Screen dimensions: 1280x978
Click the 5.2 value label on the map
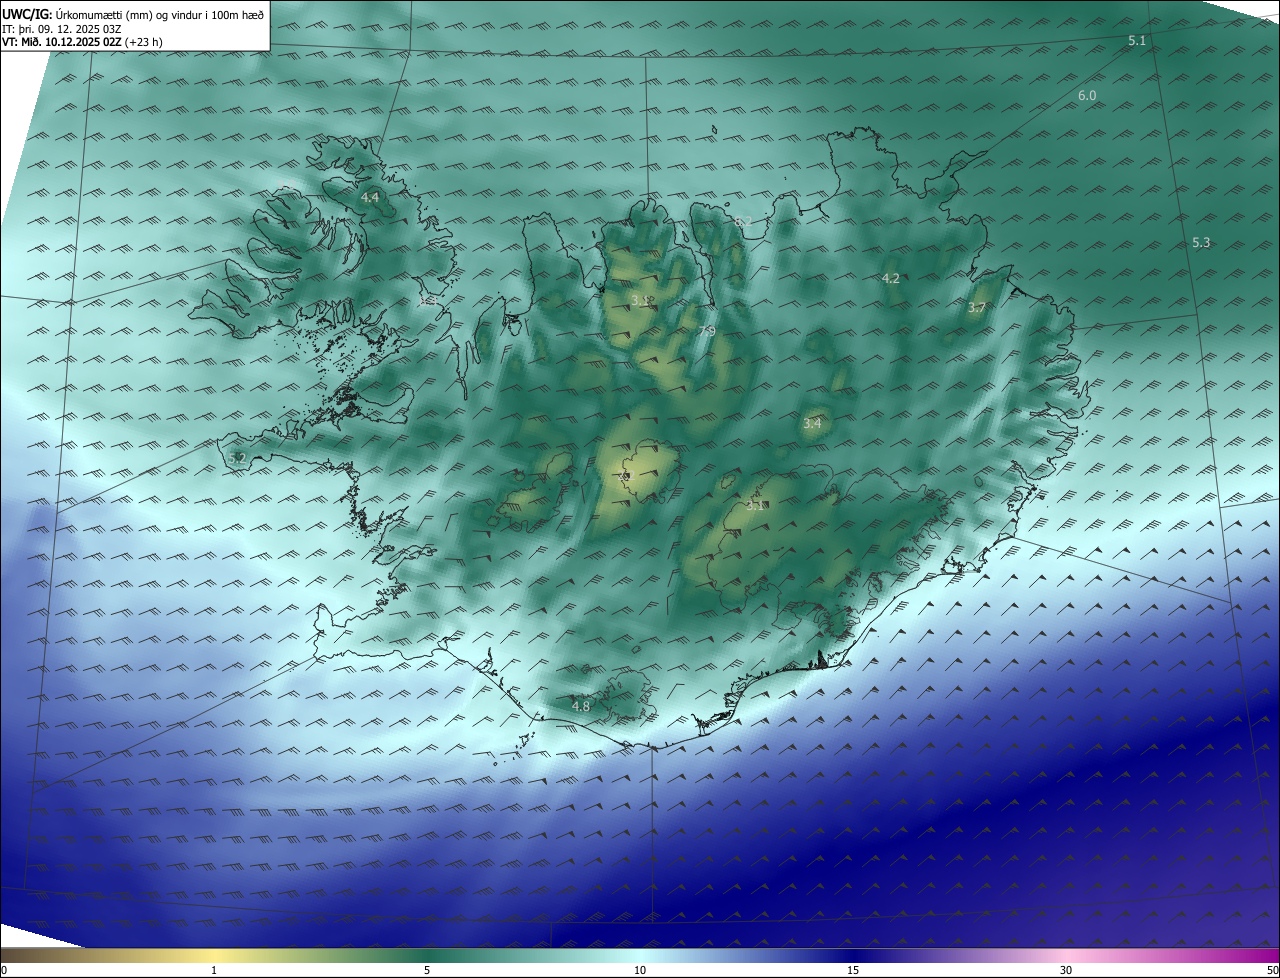[x=237, y=458]
